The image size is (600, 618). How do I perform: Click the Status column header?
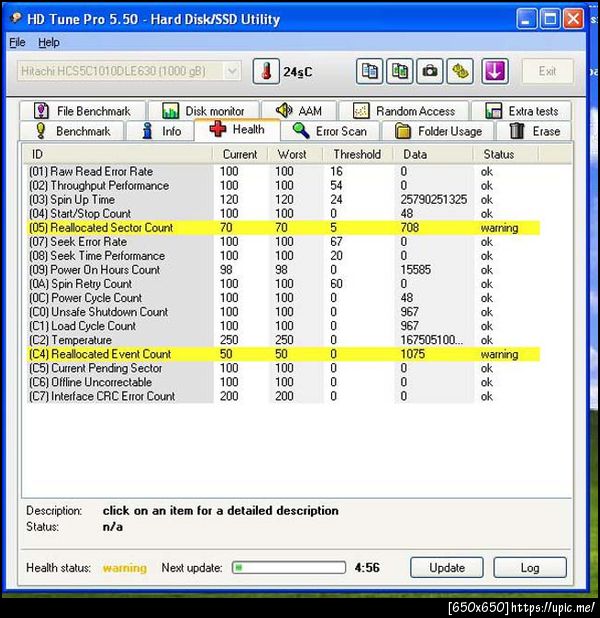(x=506, y=154)
